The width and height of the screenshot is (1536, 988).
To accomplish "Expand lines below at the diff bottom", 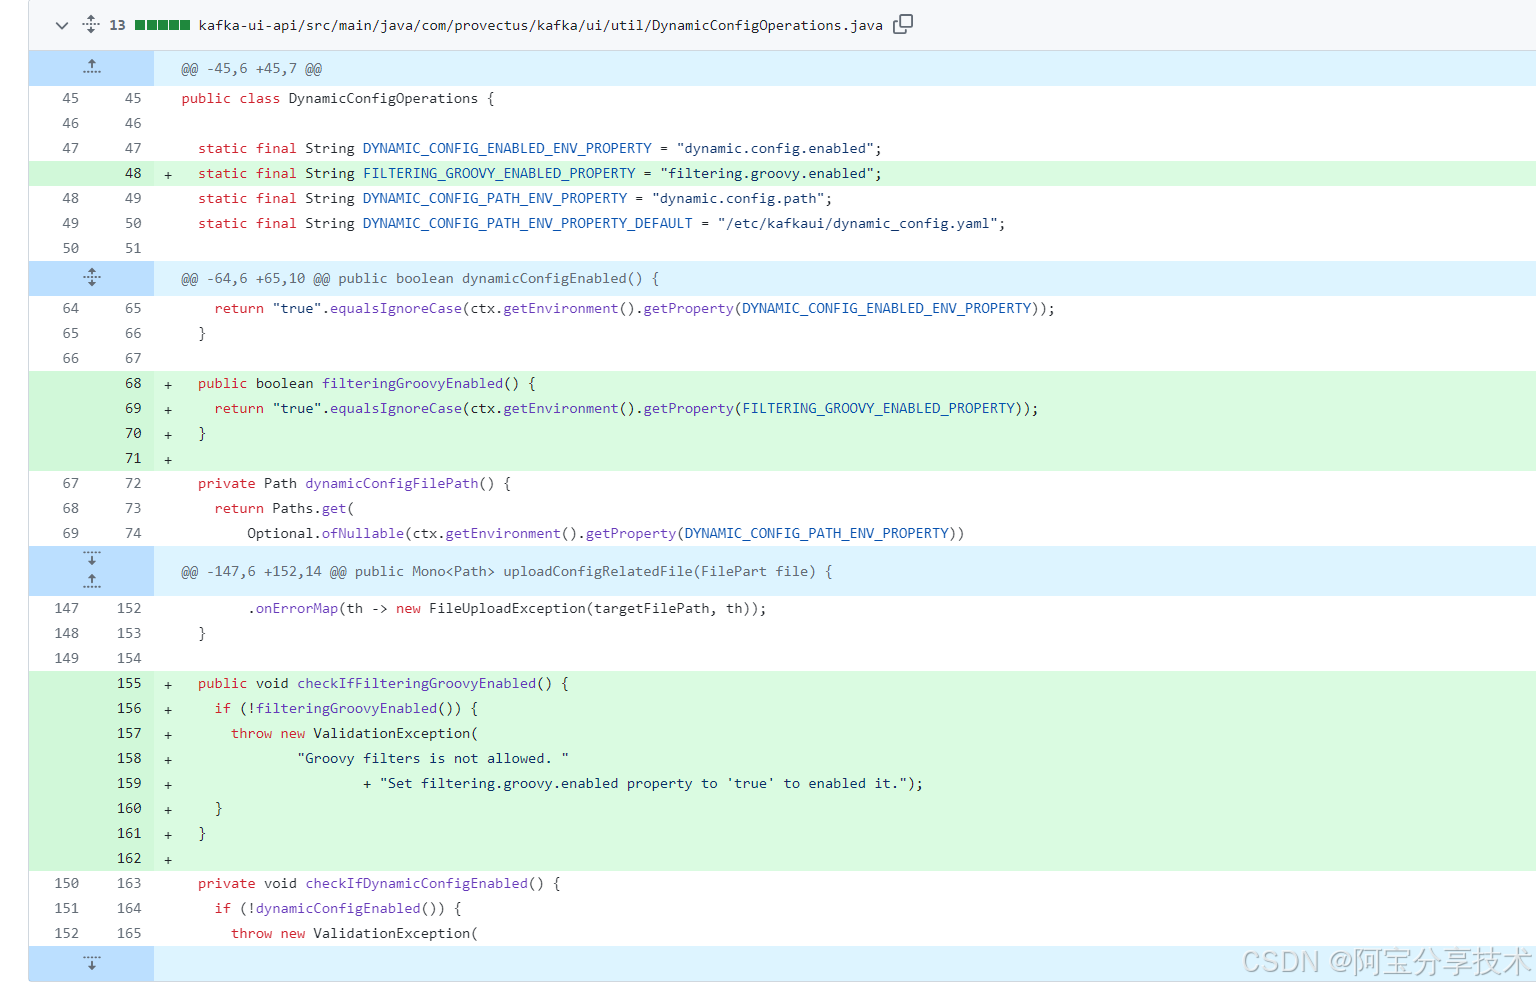I will click(x=92, y=964).
